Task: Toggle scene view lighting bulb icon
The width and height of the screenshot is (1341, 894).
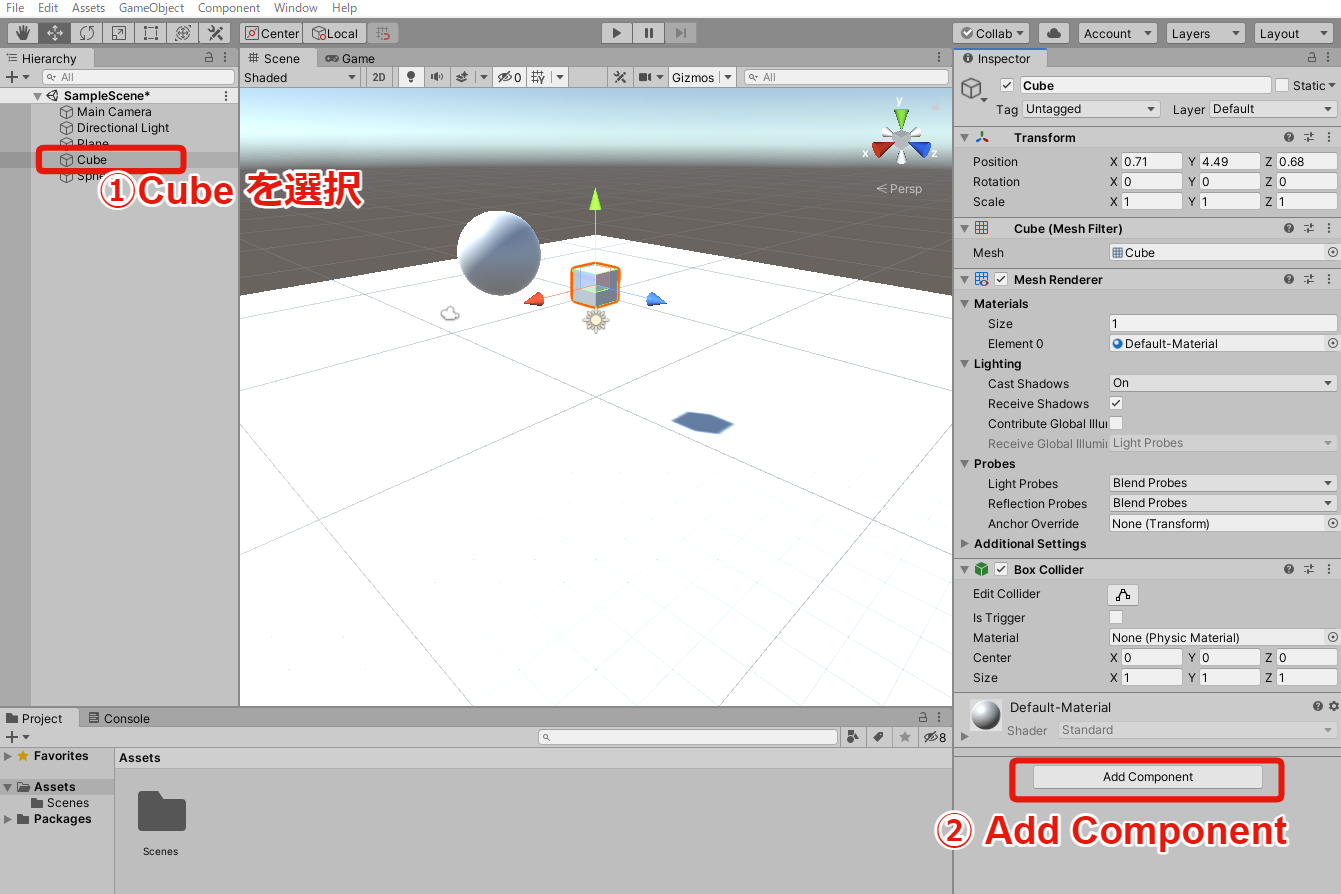Action: coord(410,76)
